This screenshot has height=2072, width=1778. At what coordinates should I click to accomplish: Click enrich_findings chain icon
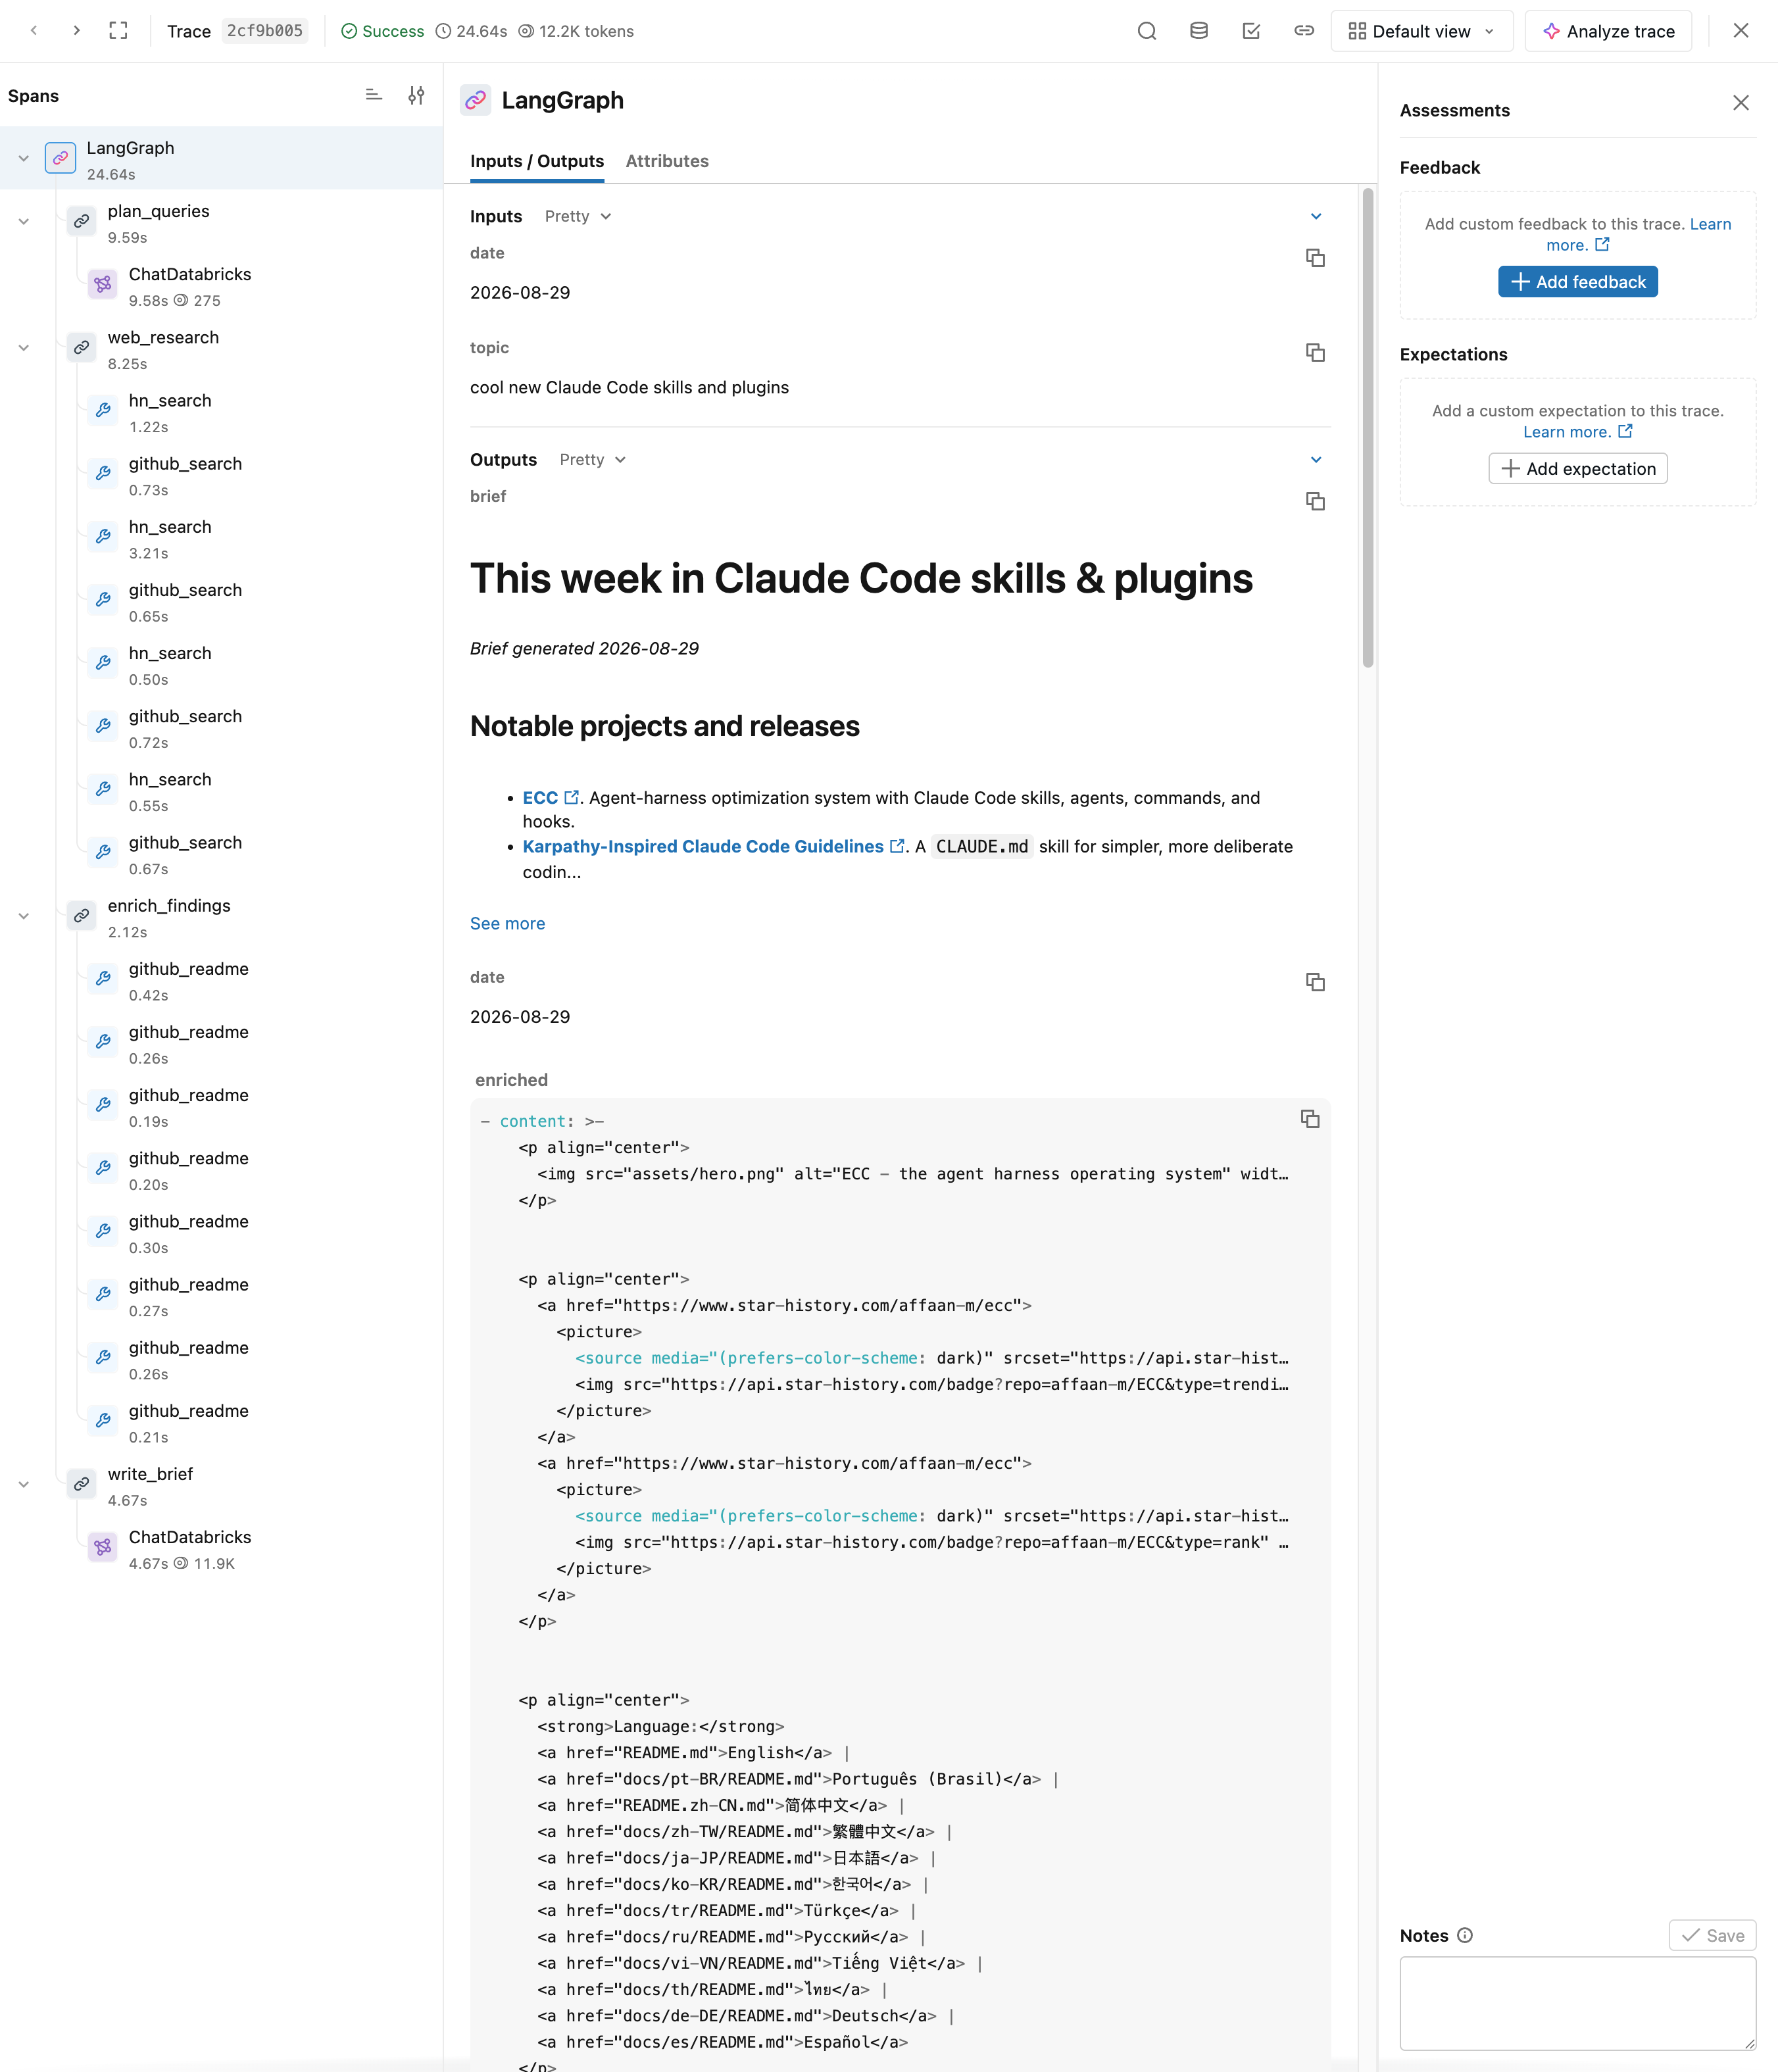tap(82, 916)
